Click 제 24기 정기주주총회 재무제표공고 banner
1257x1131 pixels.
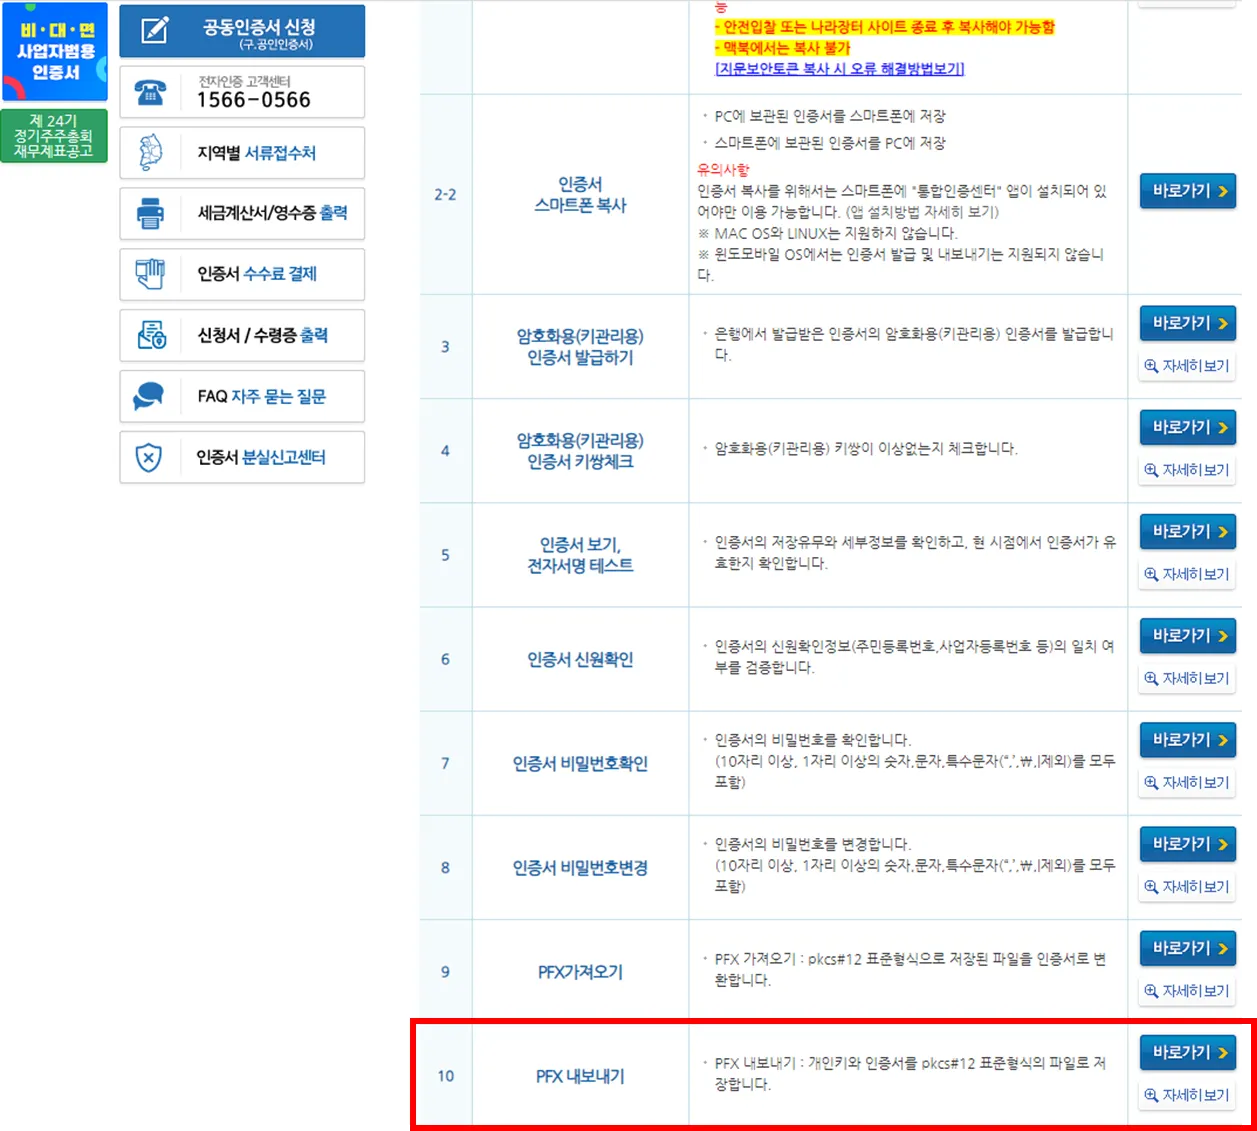click(x=54, y=136)
